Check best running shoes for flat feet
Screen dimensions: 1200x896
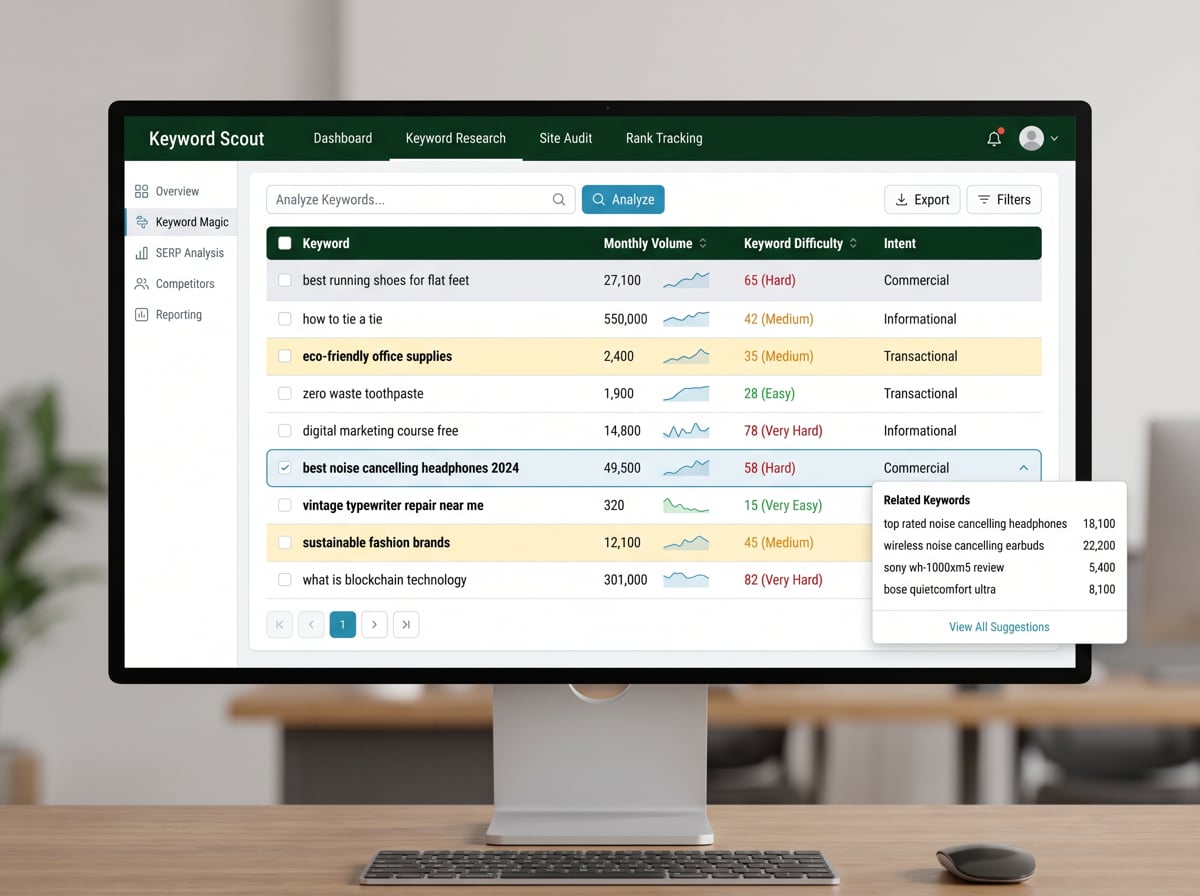(285, 280)
